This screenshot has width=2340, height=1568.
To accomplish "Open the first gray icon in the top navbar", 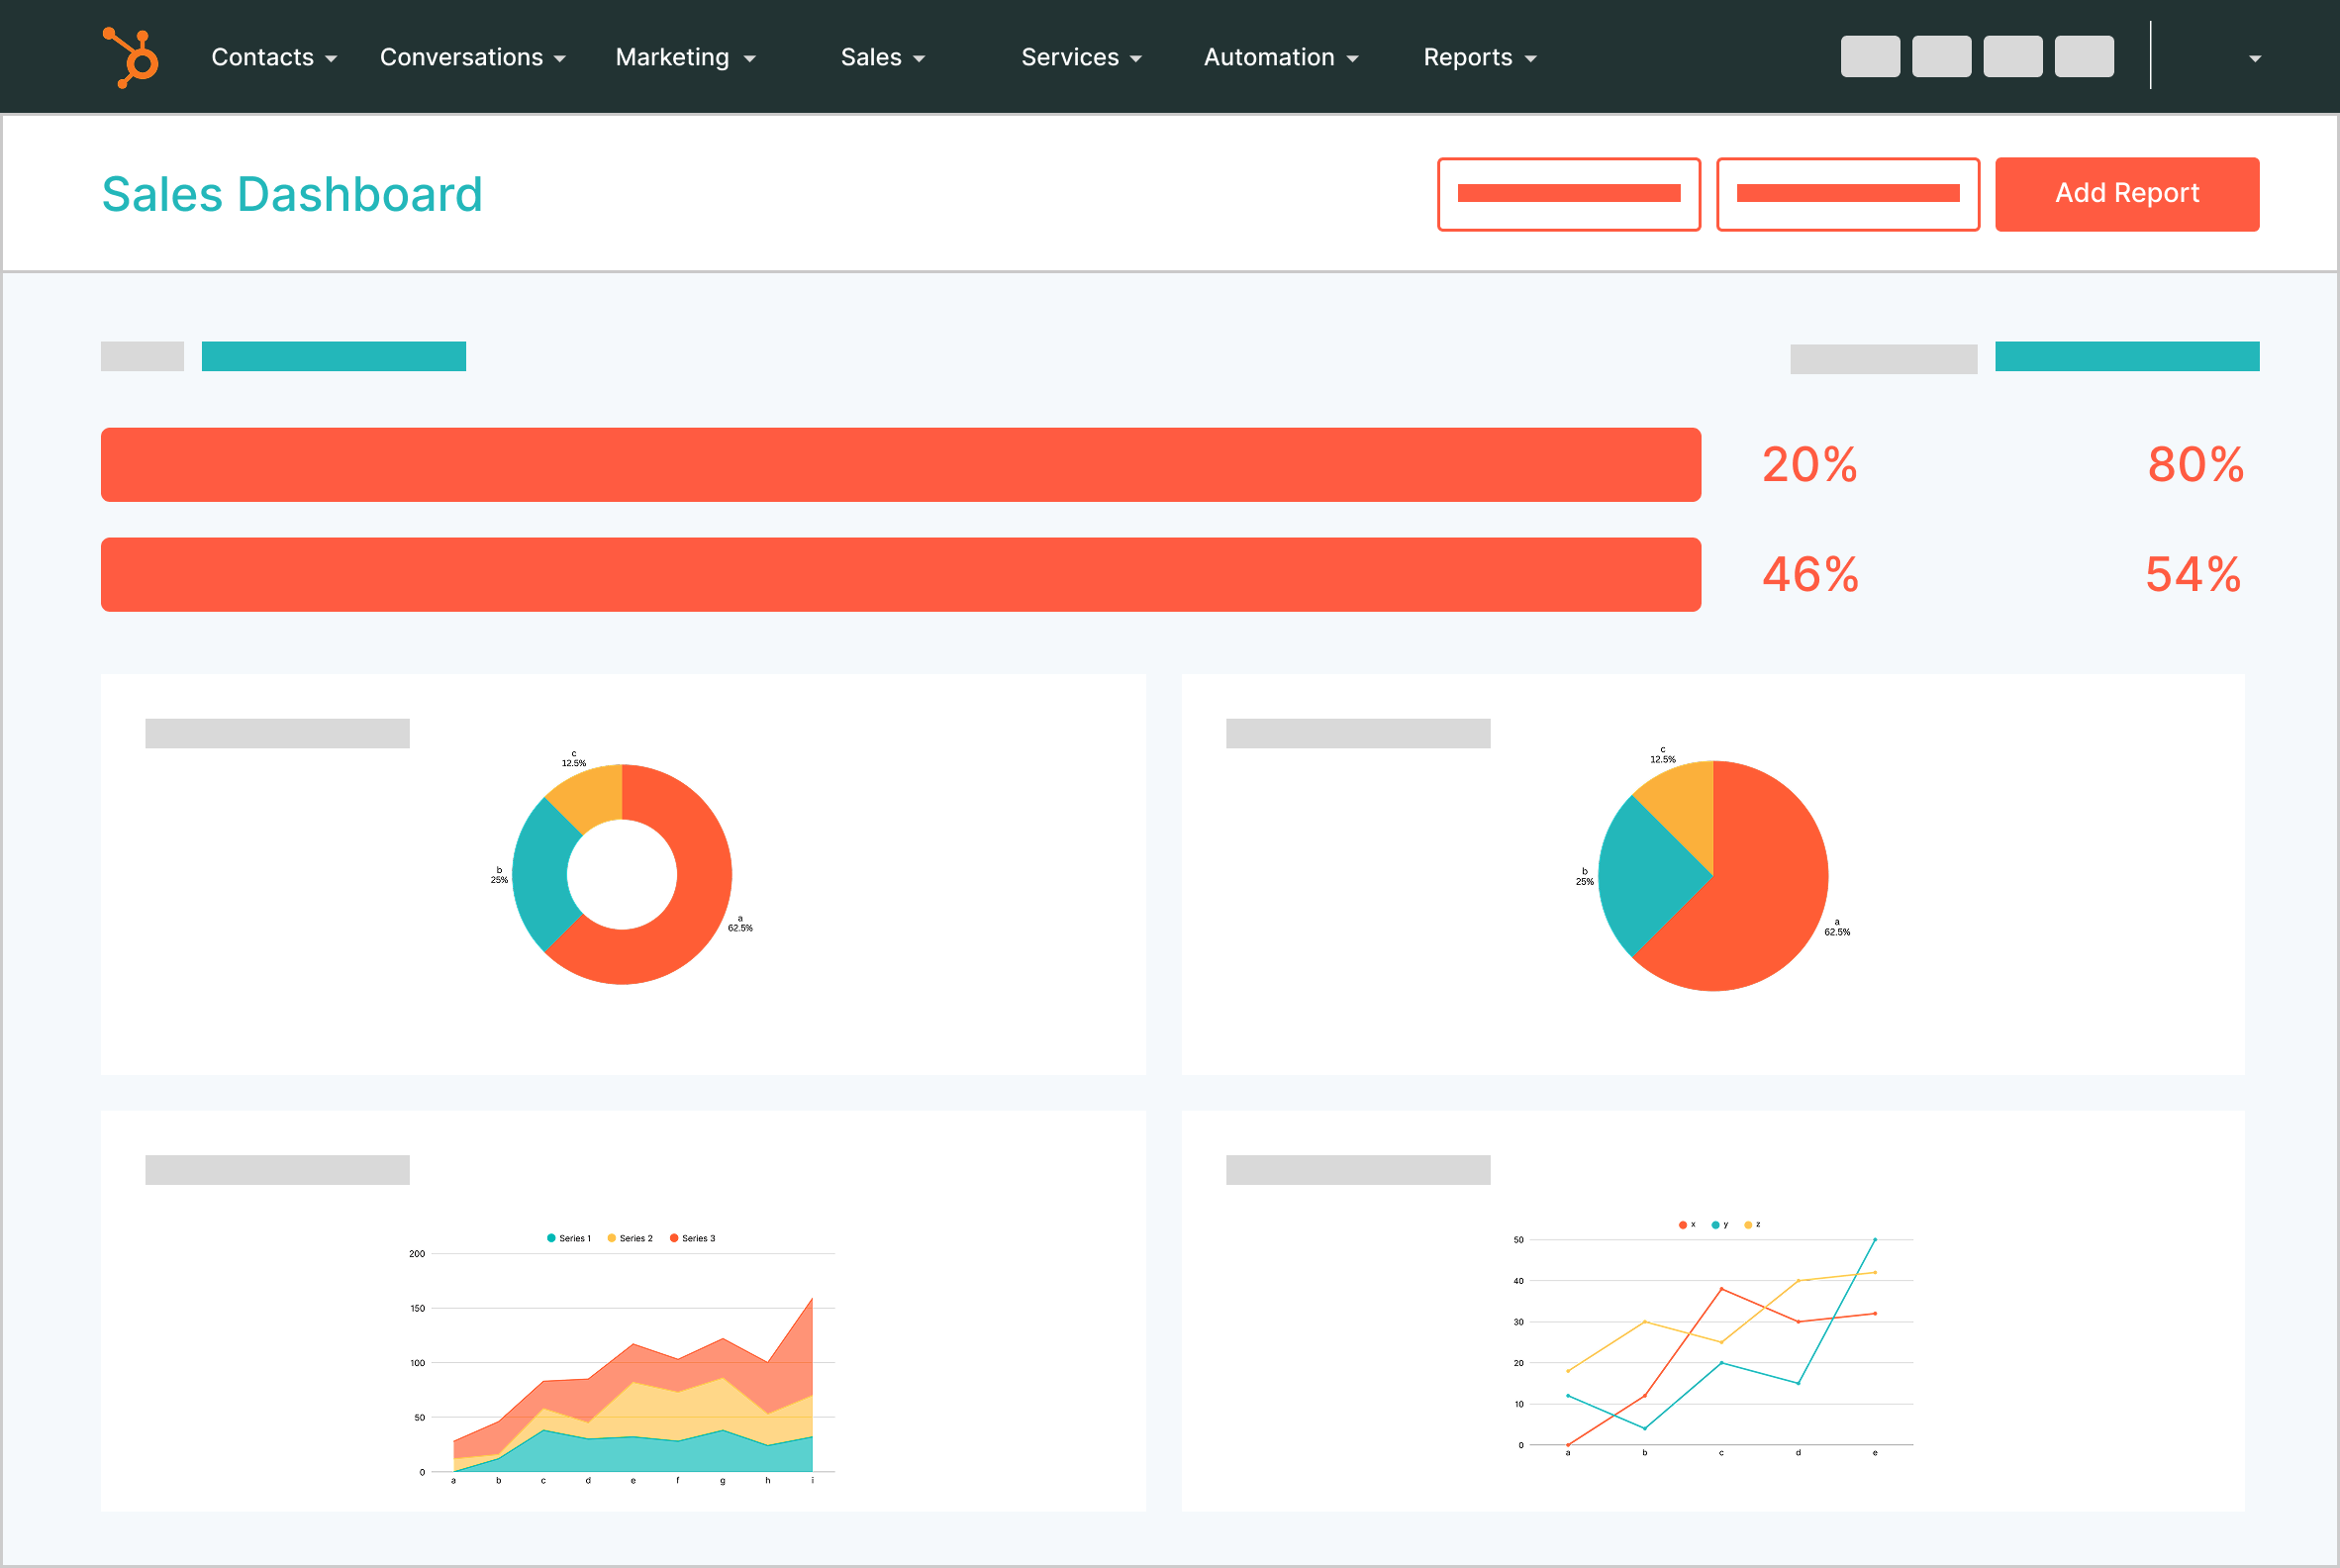I will 1869,56.
